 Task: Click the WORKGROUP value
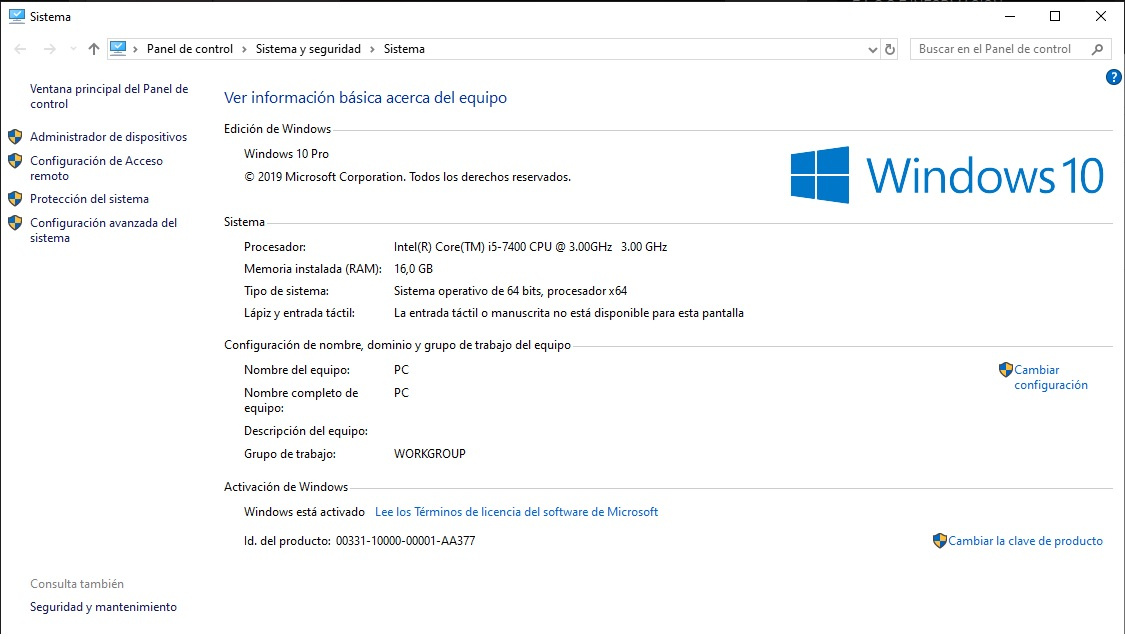[430, 454]
